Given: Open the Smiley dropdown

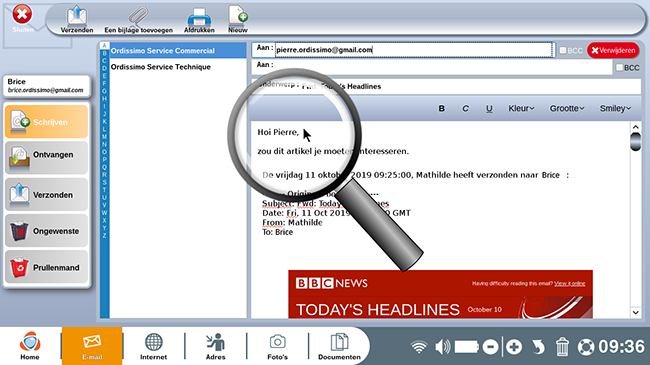Looking at the screenshot, I should [x=615, y=108].
